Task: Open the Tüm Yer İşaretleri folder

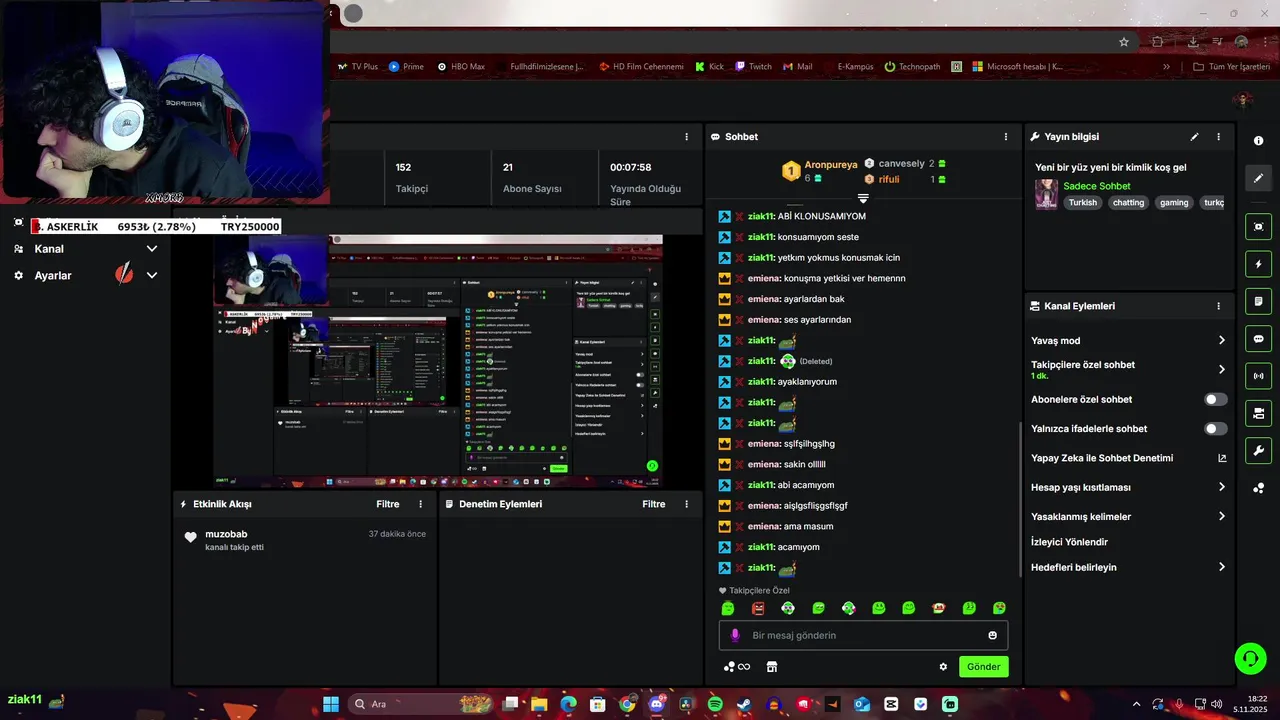Action: tap(1231, 67)
